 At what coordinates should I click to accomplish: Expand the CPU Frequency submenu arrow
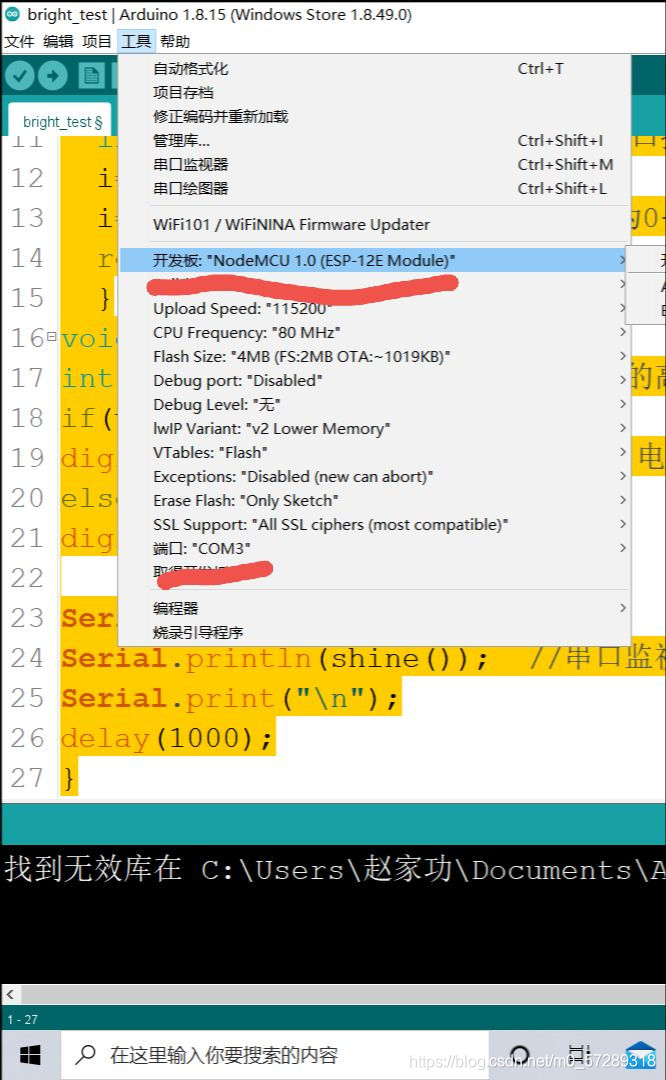pos(622,332)
